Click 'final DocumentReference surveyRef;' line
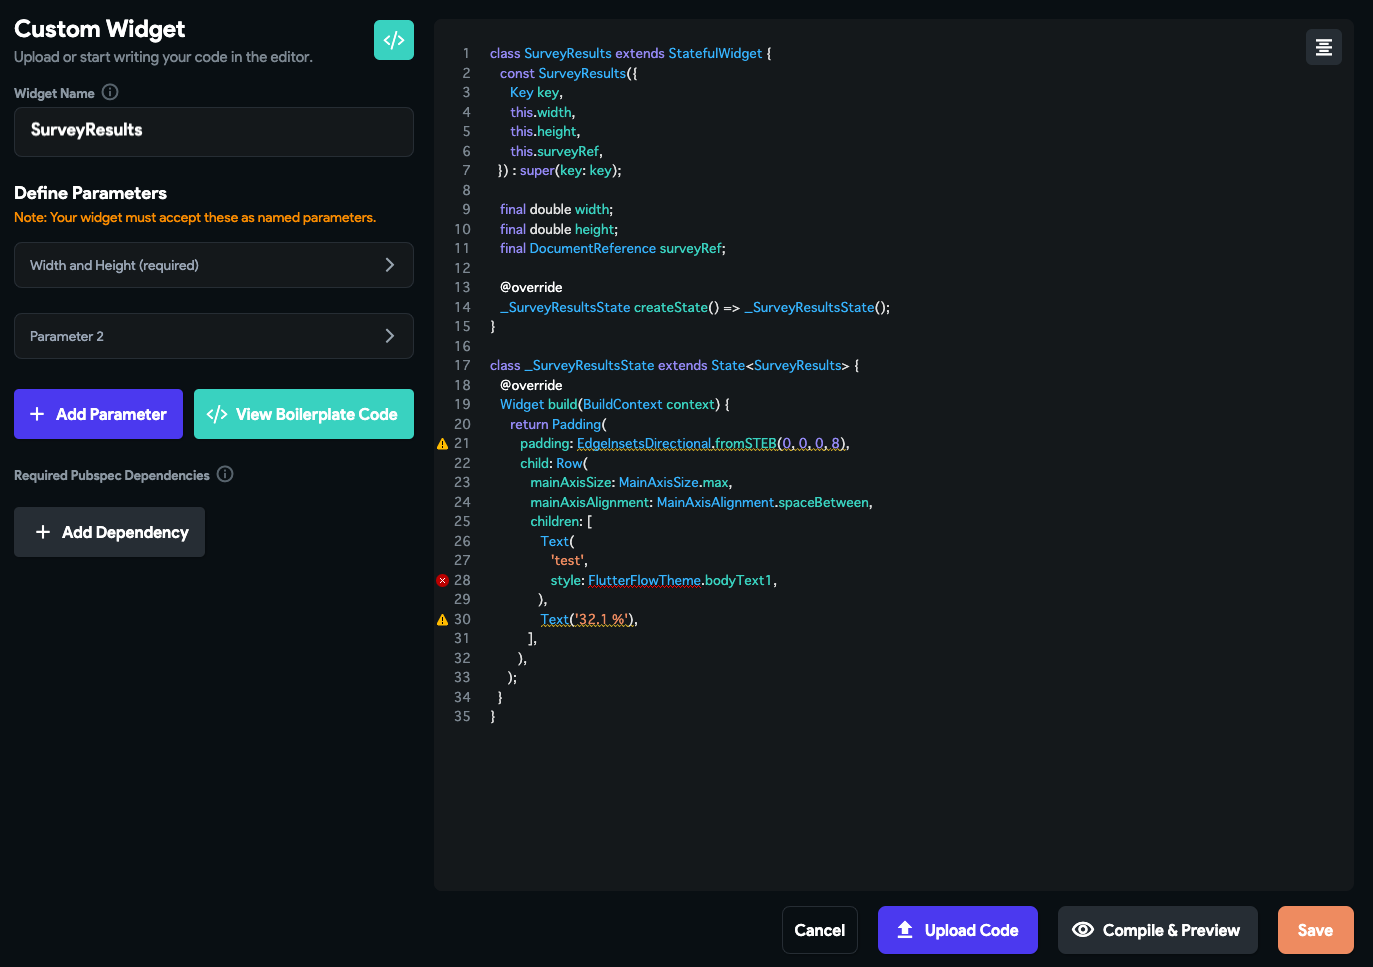This screenshot has height=967, width=1373. tap(613, 249)
